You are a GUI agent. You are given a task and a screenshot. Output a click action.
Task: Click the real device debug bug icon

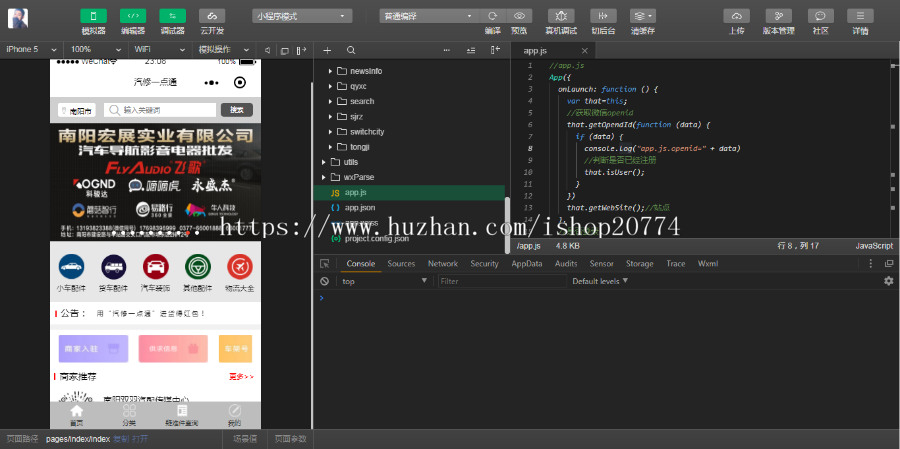561,16
